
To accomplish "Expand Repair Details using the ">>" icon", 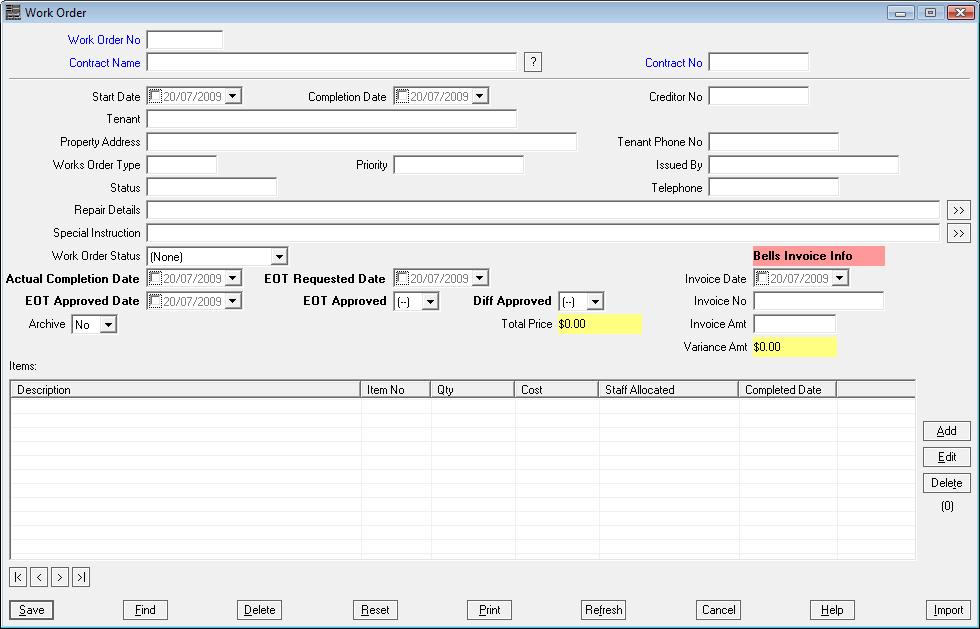I will click(959, 210).
